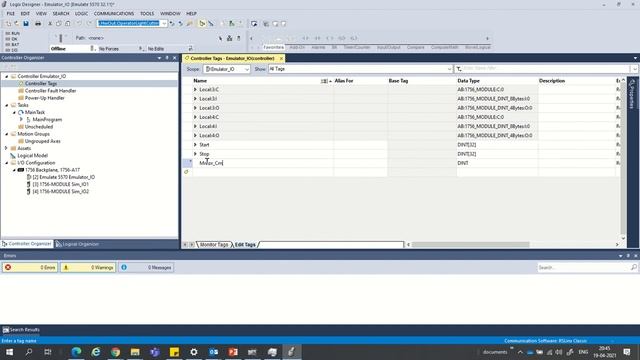
Task: Select the Timer/Counter instruction tab
Action: 357,47
